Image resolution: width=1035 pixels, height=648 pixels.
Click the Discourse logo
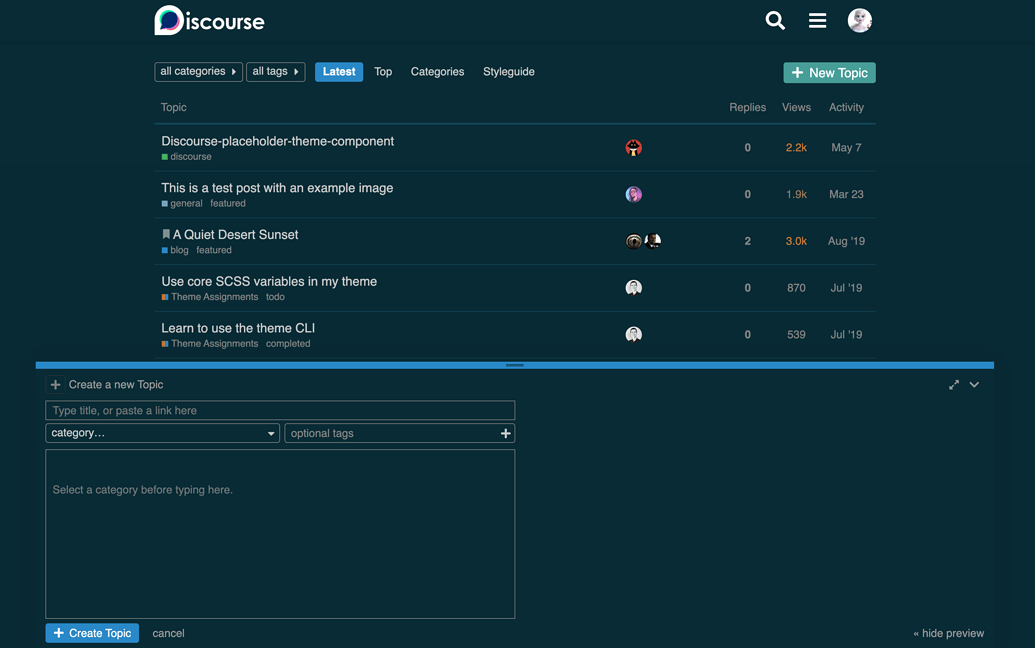pyautogui.click(x=210, y=21)
